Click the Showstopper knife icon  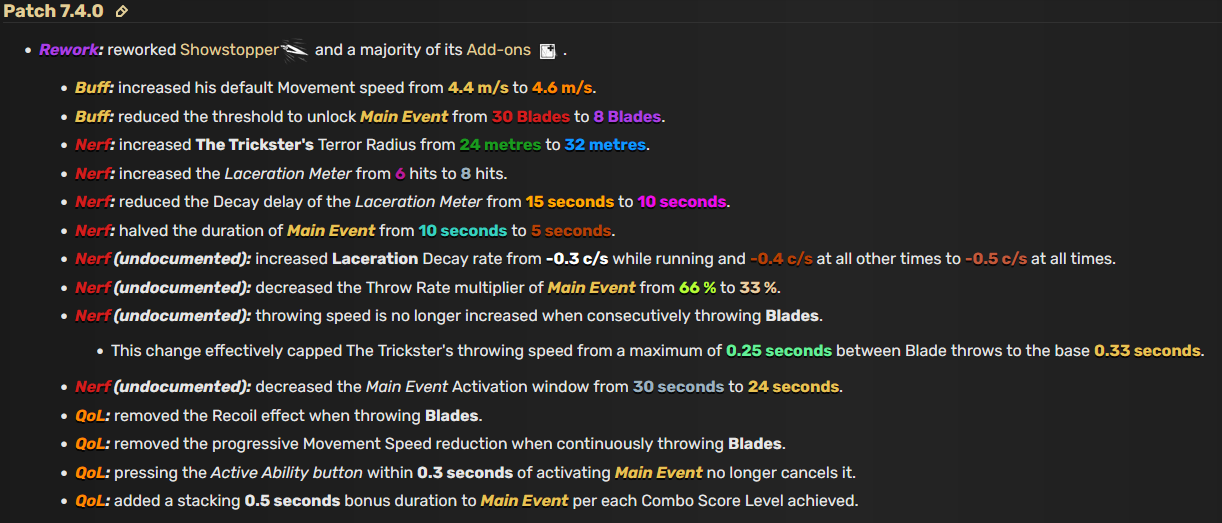point(295,49)
